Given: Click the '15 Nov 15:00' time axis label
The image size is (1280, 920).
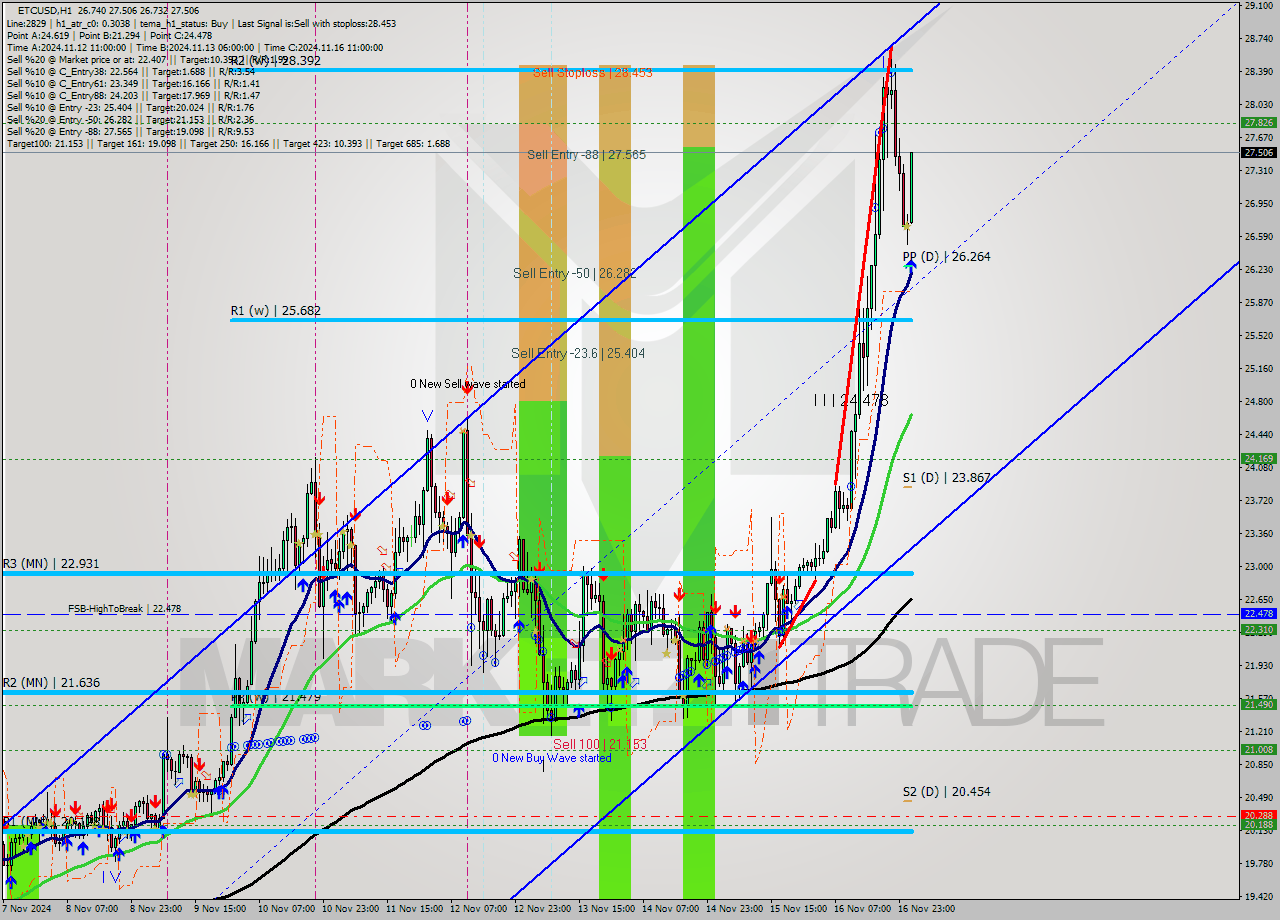Looking at the screenshot, I should click(797, 909).
